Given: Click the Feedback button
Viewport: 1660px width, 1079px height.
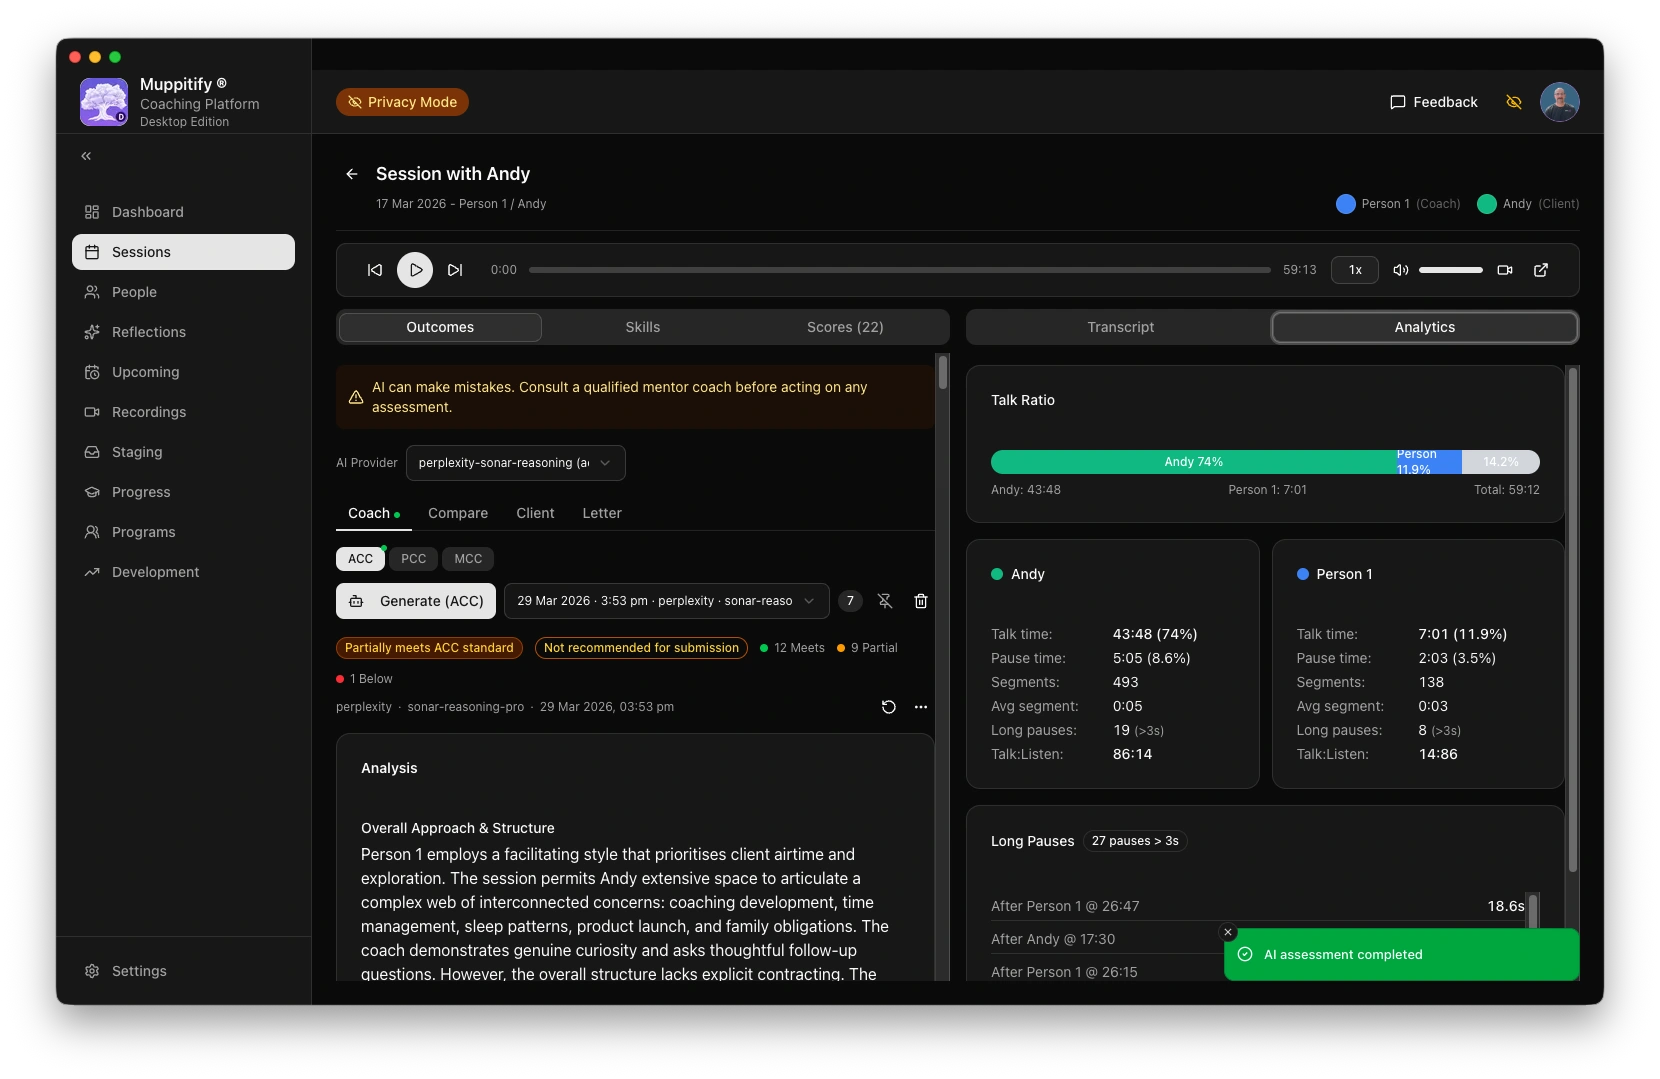Looking at the screenshot, I should 1433,102.
